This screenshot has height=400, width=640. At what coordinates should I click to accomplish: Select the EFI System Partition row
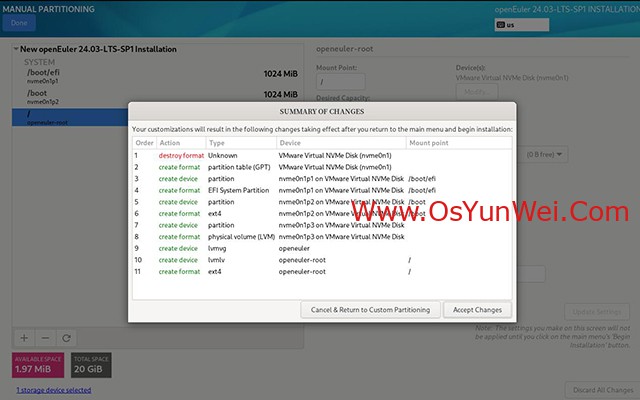[x=322, y=190]
